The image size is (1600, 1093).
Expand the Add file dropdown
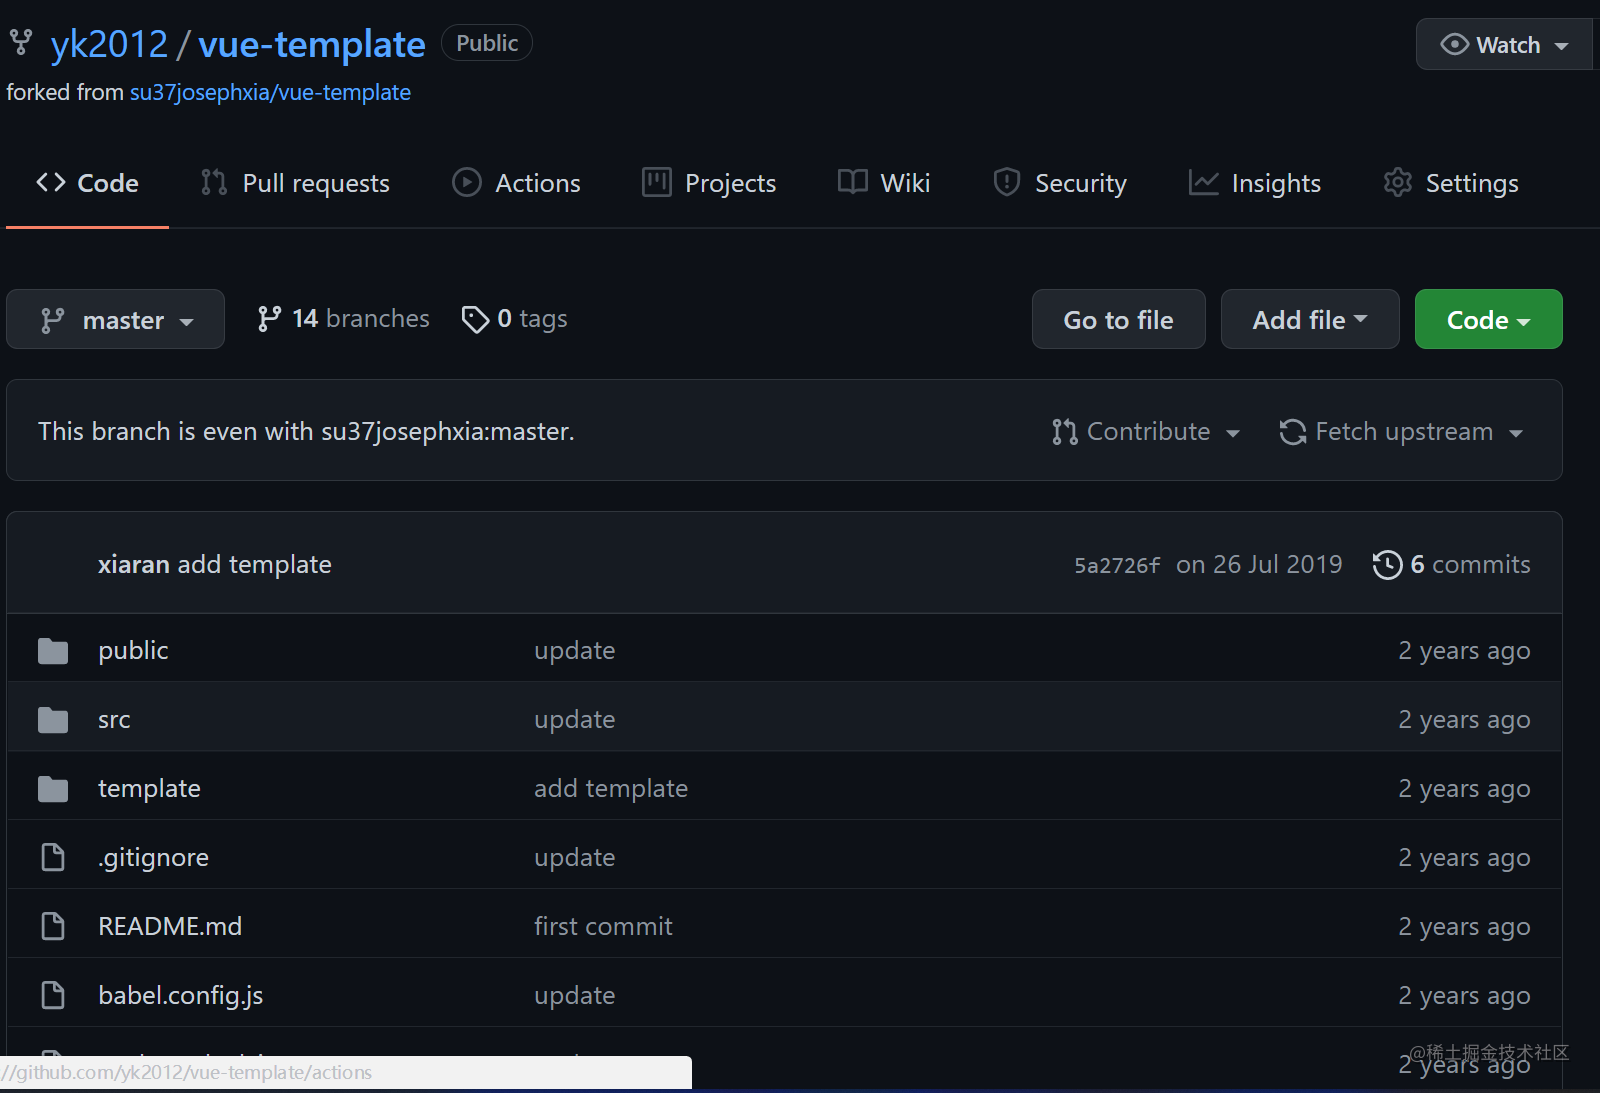(x=1309, y=319)
